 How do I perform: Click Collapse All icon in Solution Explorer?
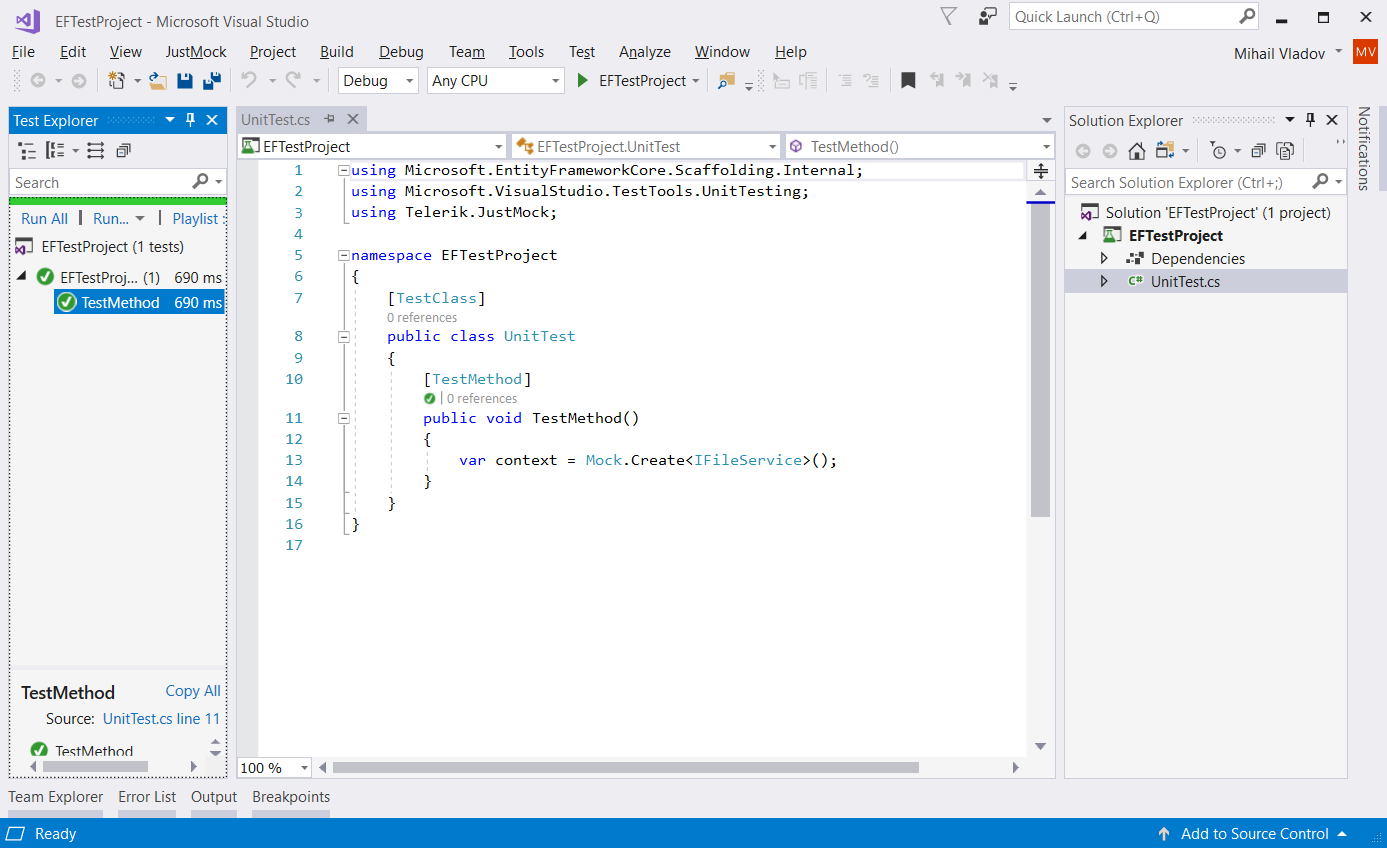(x=1258, y=151)
